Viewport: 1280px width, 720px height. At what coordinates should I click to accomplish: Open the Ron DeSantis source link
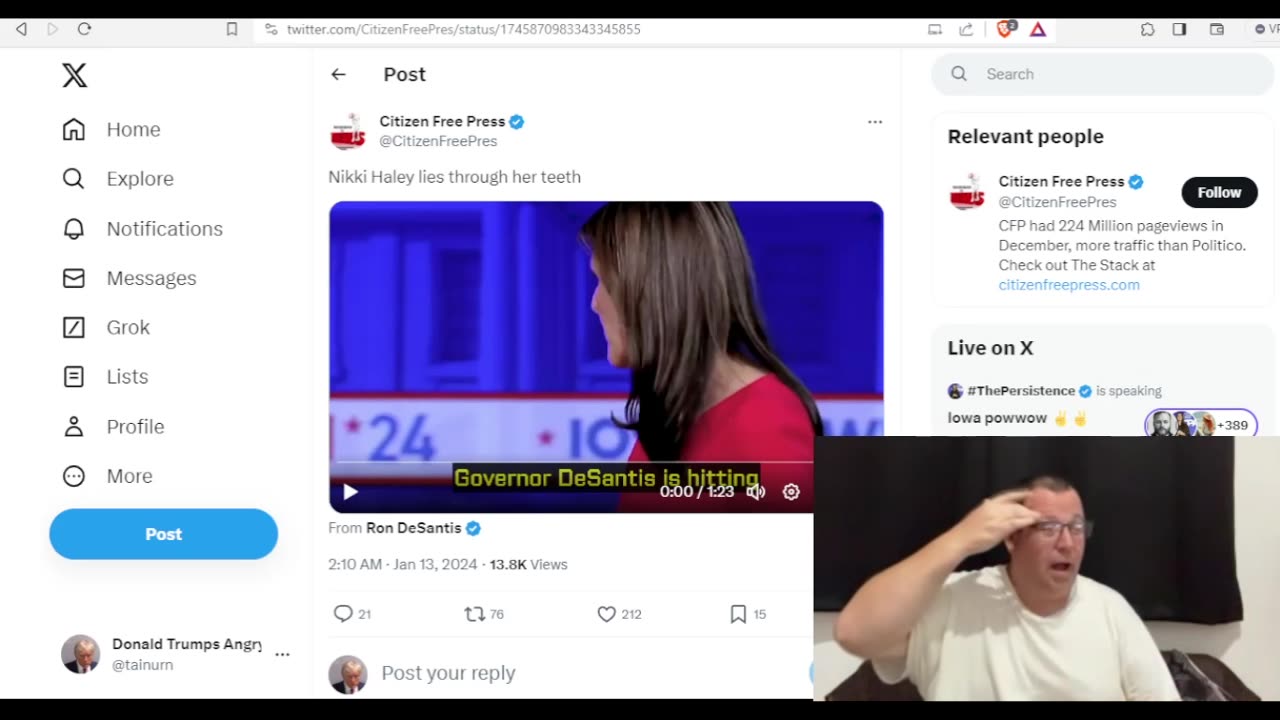(x=414, y=528)
